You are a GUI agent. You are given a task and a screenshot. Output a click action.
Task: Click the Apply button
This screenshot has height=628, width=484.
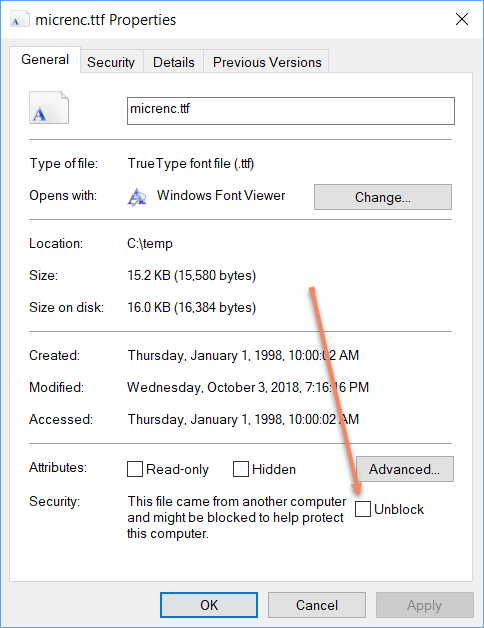[x=425, y=605]
